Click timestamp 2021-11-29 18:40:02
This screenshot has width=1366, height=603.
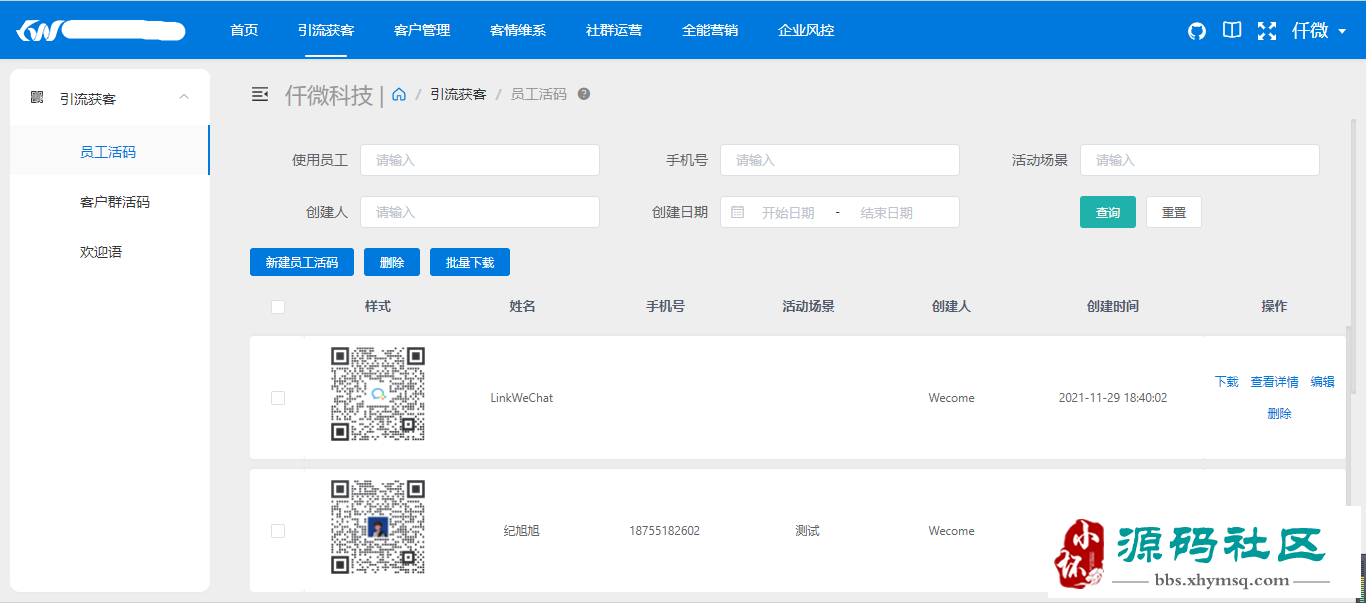[x=1113, y=398]
